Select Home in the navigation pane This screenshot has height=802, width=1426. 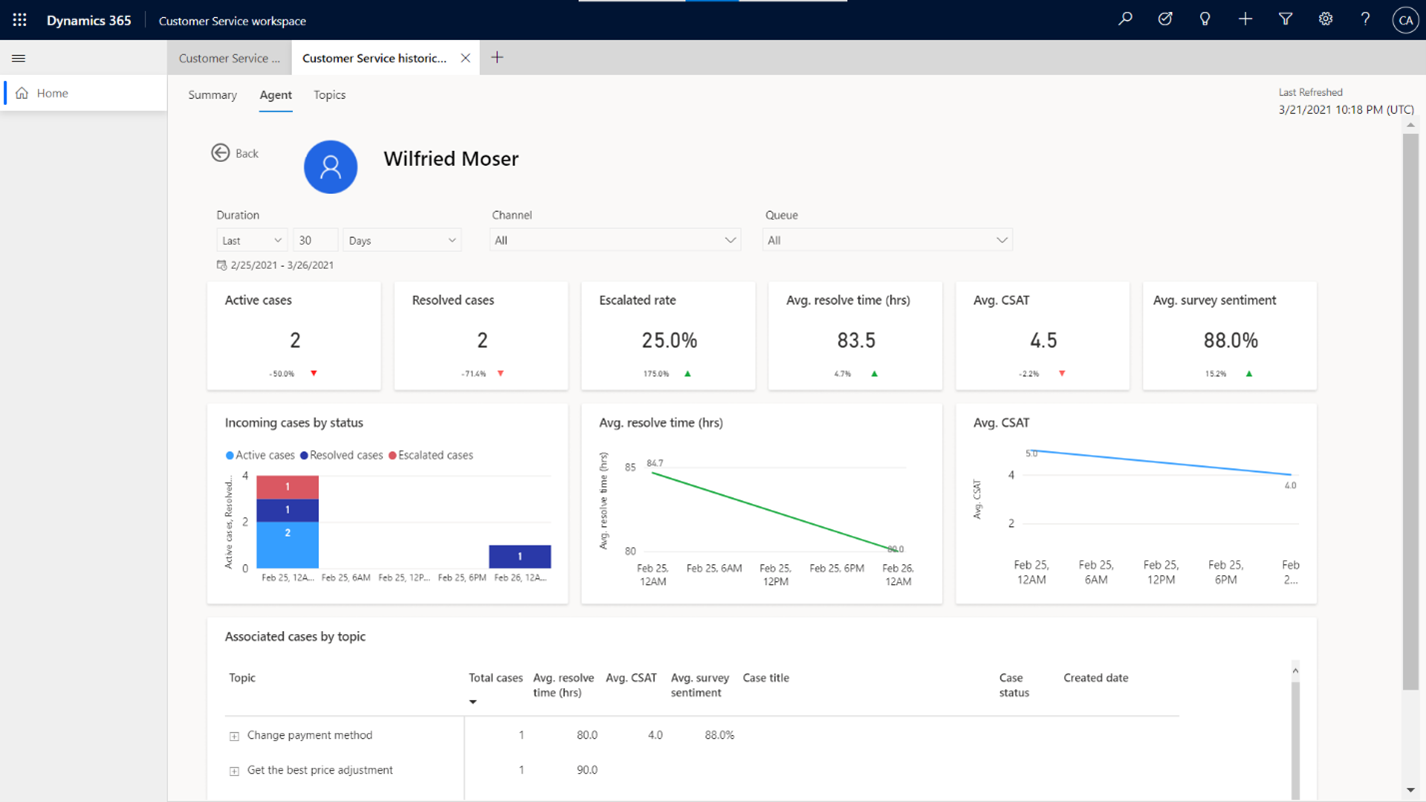pos(84,93)
